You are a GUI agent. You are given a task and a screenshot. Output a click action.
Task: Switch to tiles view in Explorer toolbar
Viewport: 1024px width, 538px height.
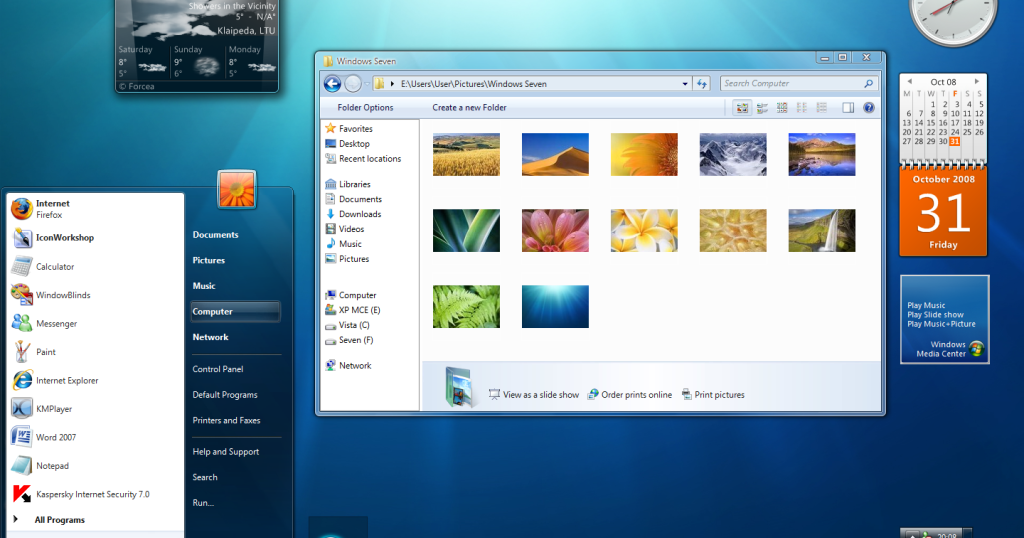(x=762, y=108)
